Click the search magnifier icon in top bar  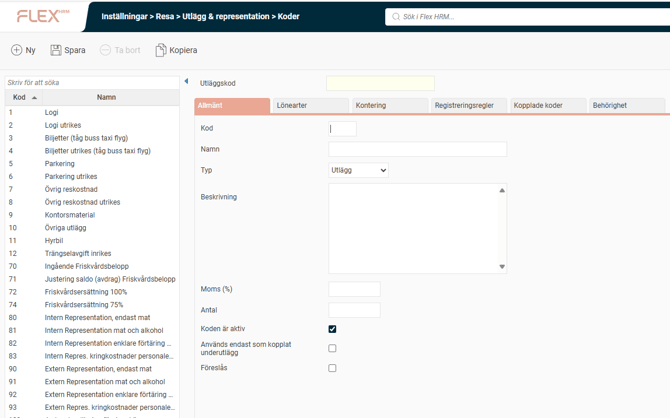click(397, 17)
